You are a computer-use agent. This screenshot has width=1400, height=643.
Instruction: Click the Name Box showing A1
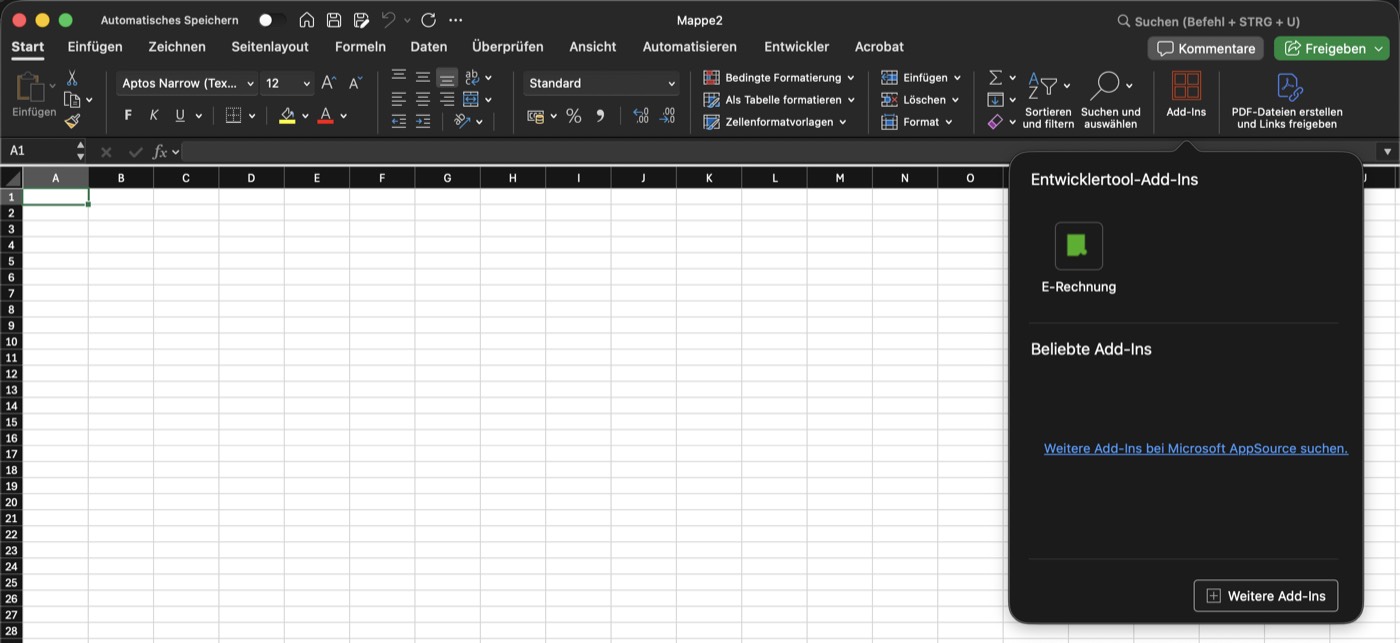tap(40, 150)
